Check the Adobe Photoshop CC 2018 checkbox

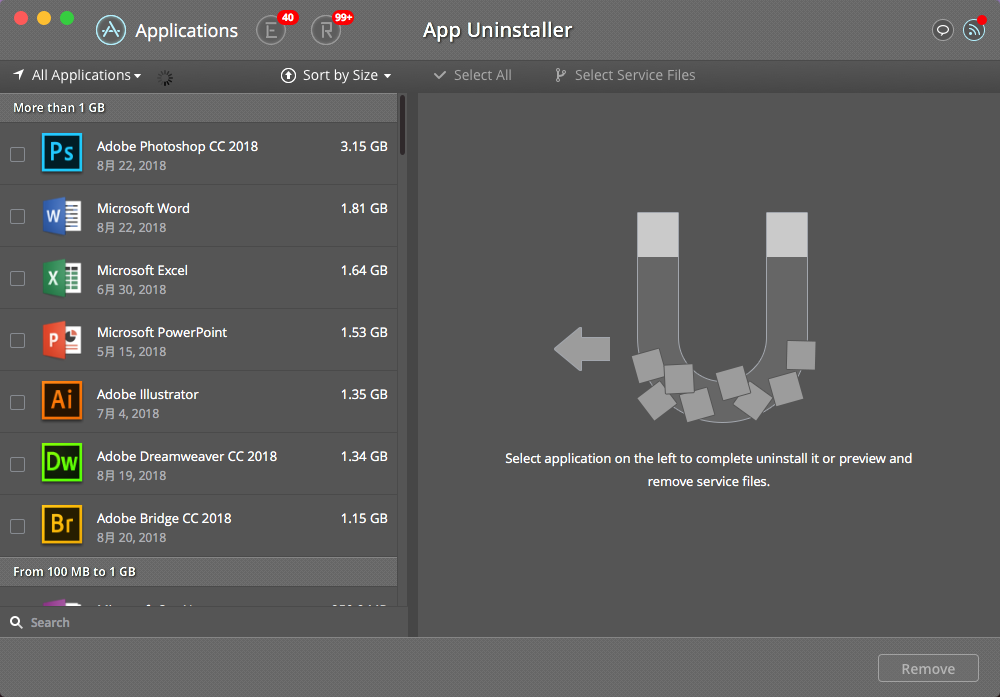tap(18, 154)
